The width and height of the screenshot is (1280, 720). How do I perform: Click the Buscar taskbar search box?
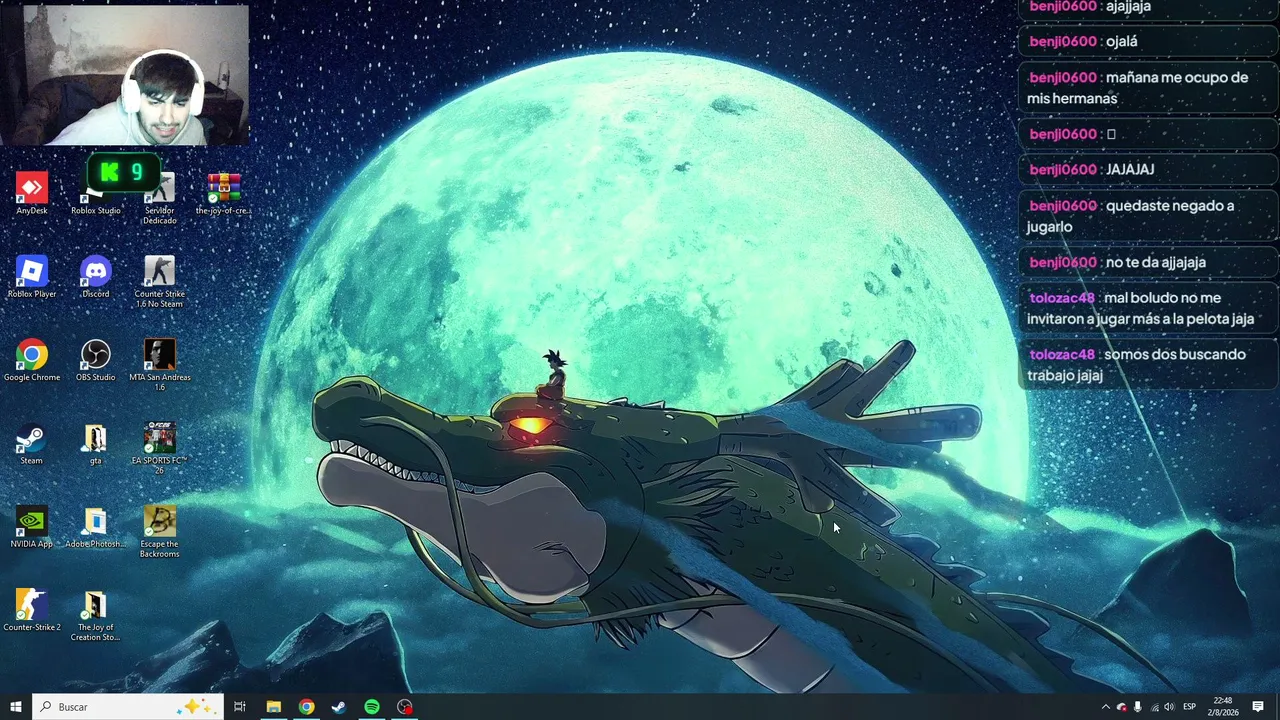(x=128, y=707)
